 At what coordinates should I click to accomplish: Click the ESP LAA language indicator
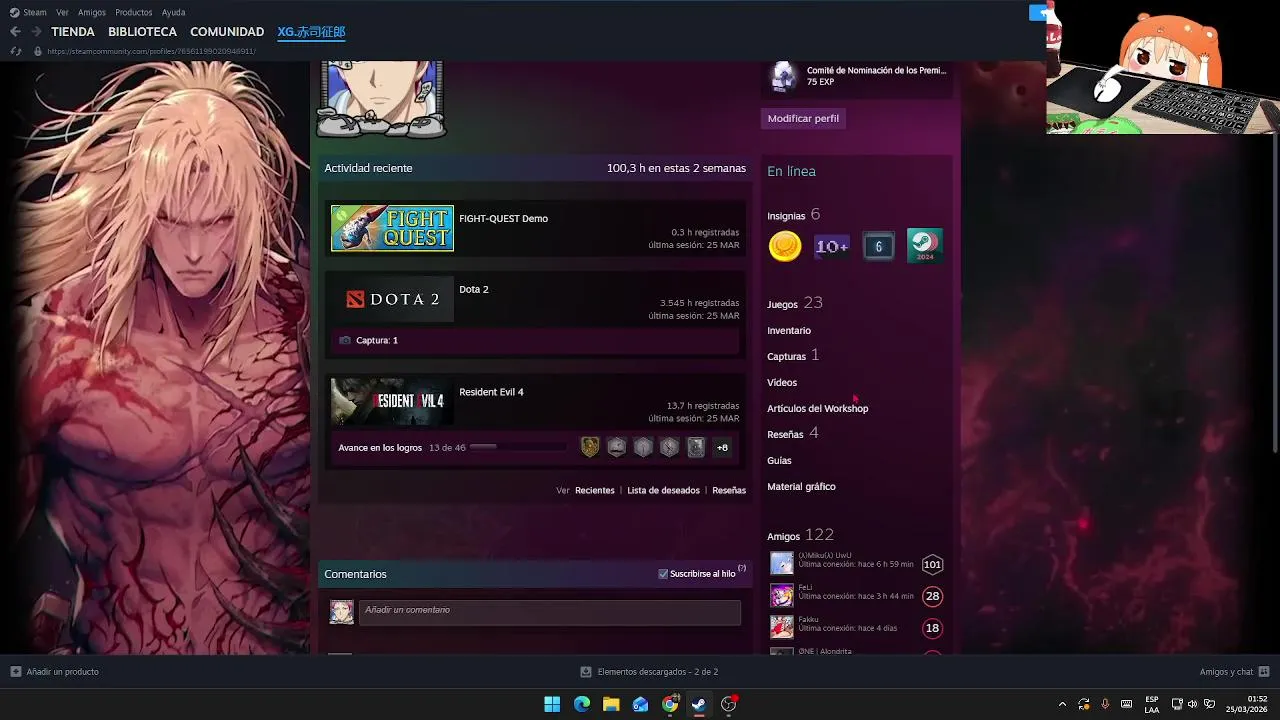click(x=1152, y=704)
